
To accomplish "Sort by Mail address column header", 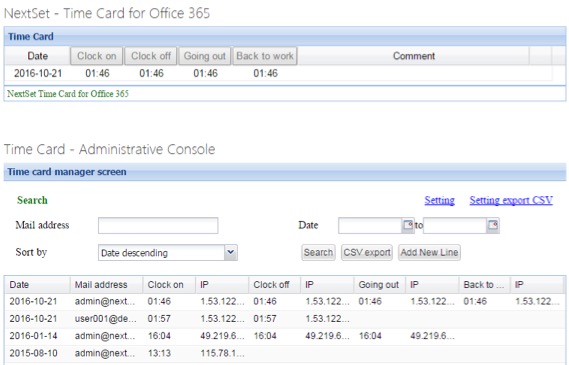I will point(106,285).
